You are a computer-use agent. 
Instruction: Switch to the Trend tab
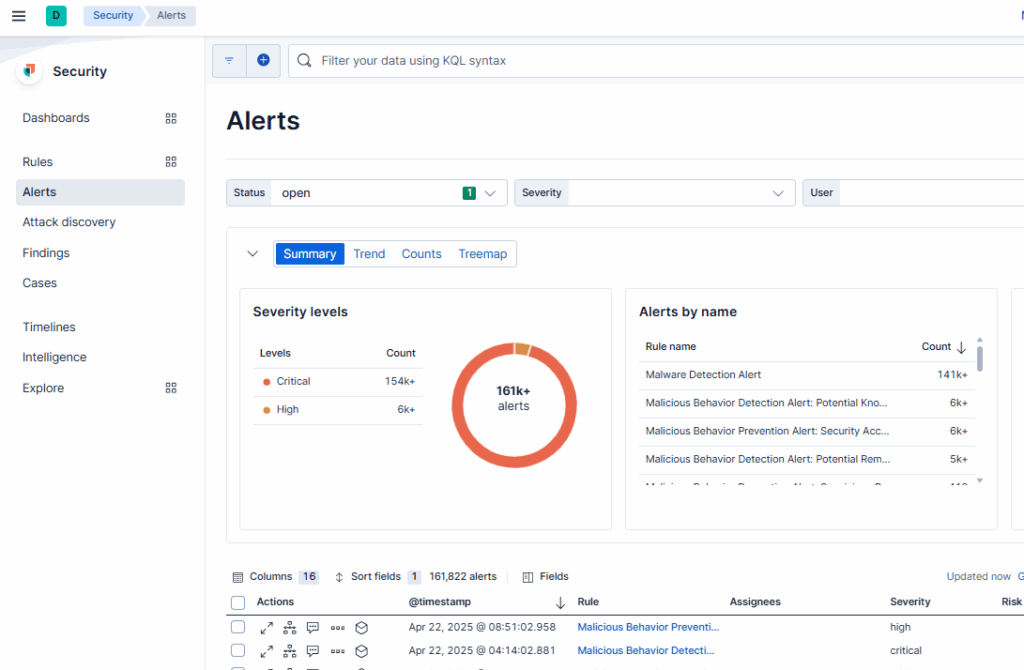tap(369, 254)
